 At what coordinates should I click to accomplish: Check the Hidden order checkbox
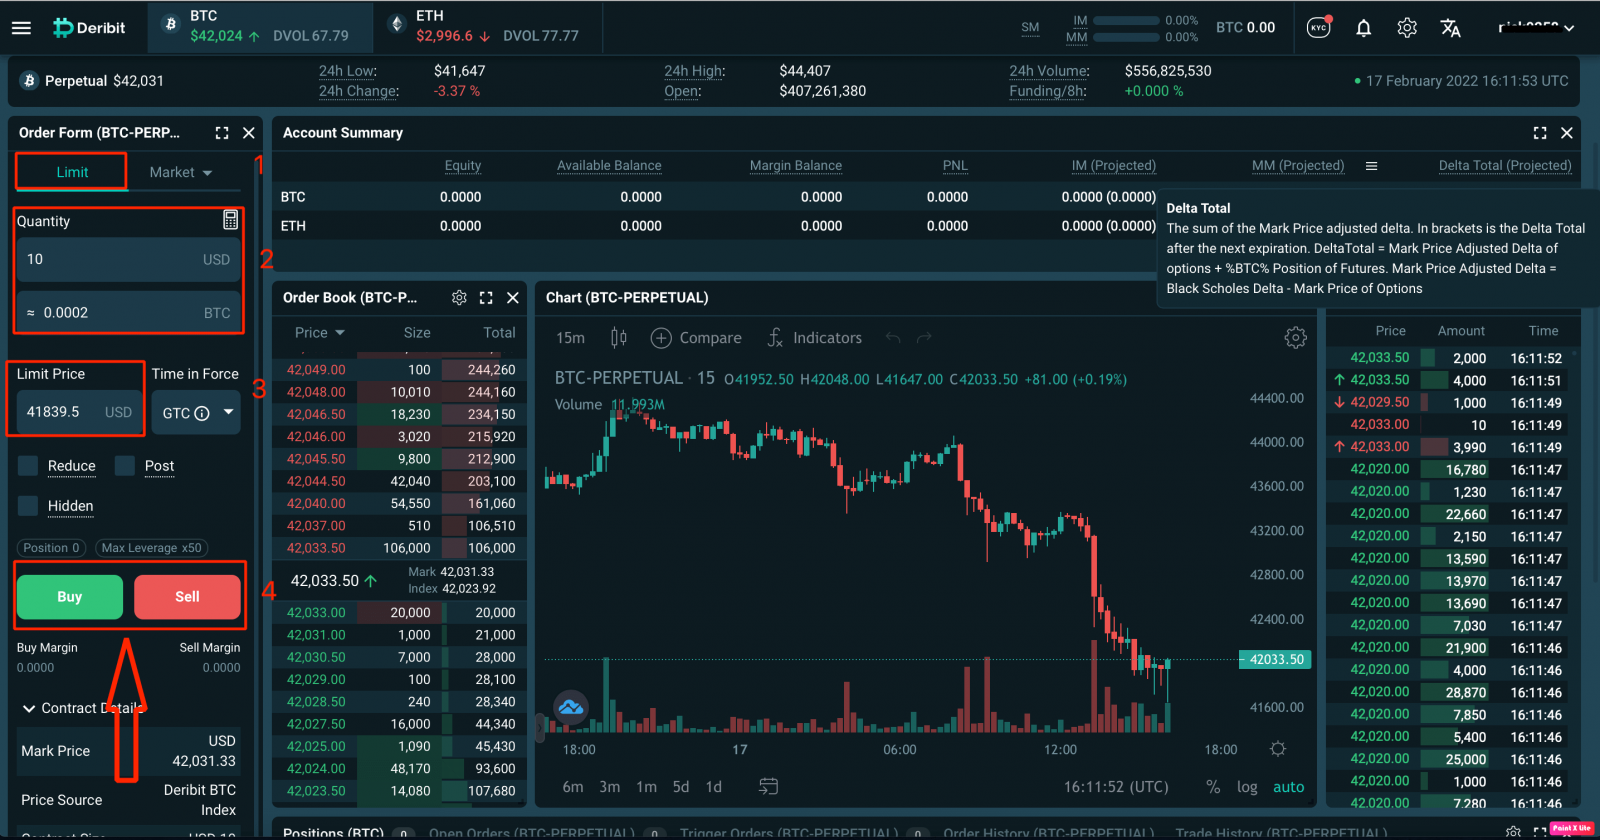click(x=29, y=506)
